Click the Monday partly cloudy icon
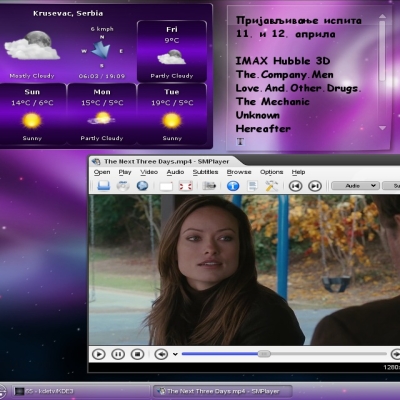Screen dimensions: 400x400 click(101, 119)
